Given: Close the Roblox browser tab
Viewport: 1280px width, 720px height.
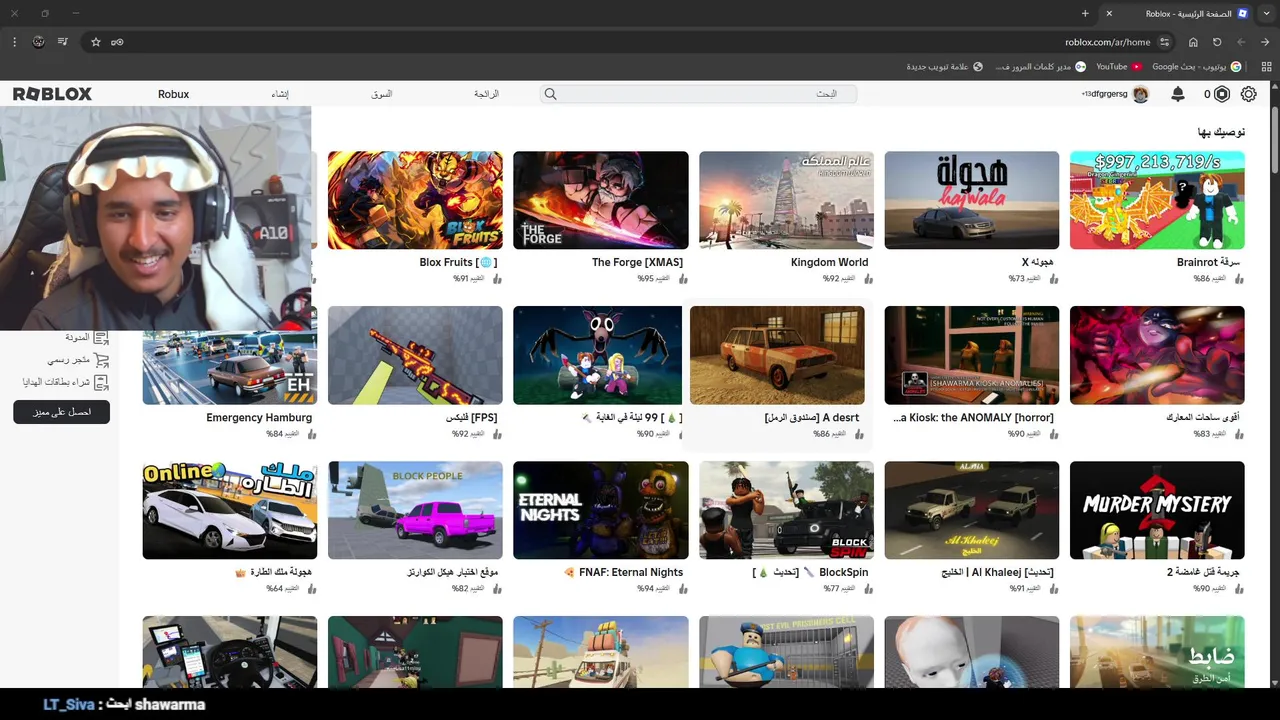Looking at the screenshot, I should [1109, 13].
